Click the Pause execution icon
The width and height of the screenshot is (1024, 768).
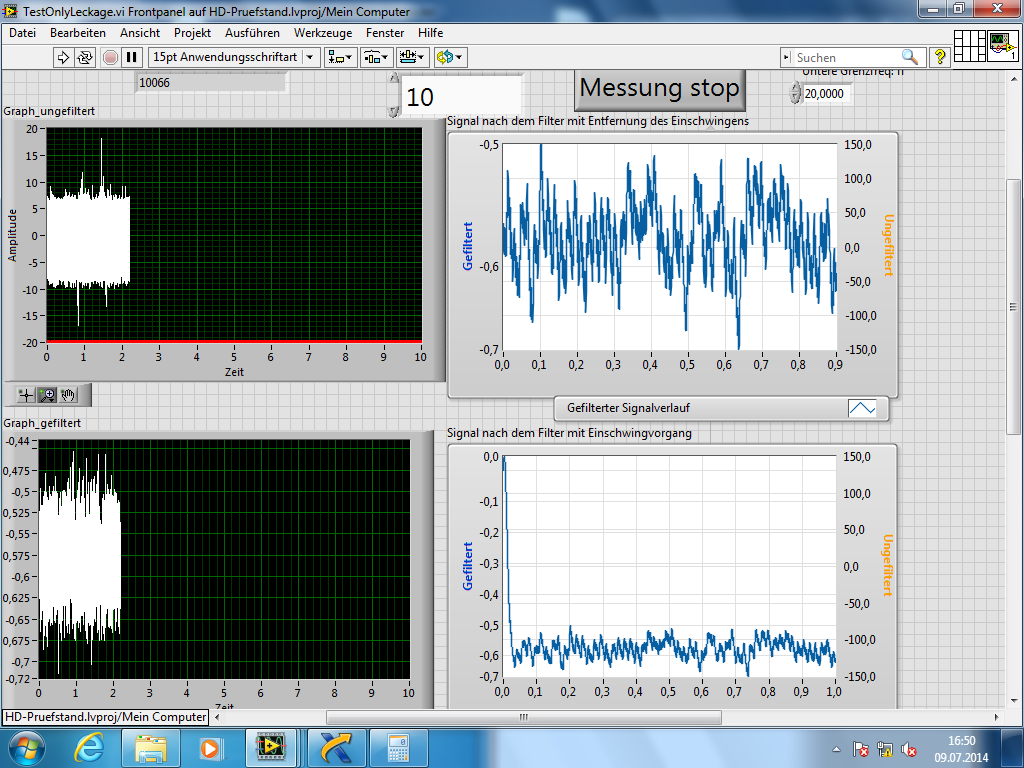click(x=131, y=57)
